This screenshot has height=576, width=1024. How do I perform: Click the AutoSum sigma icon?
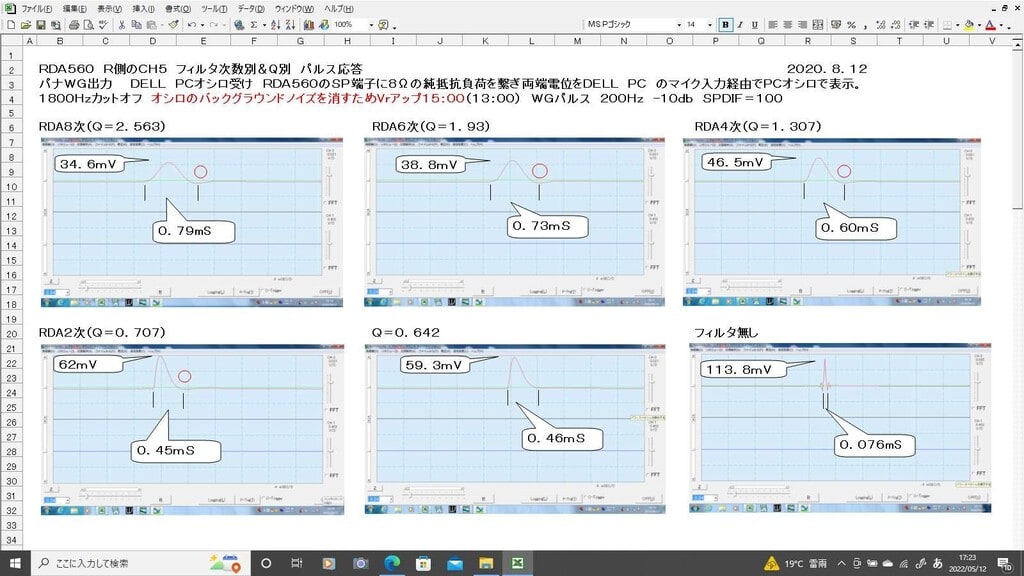[x=254, y=25]
